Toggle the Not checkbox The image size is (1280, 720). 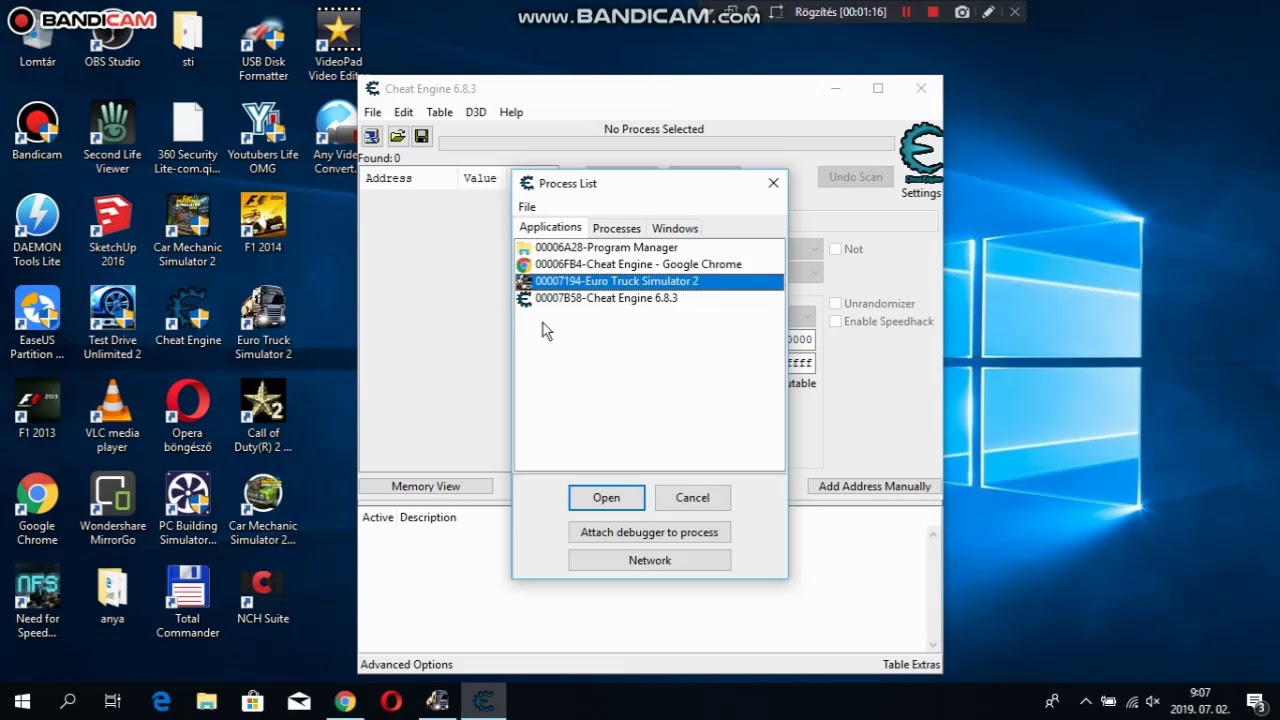click(x=836, y=249)
